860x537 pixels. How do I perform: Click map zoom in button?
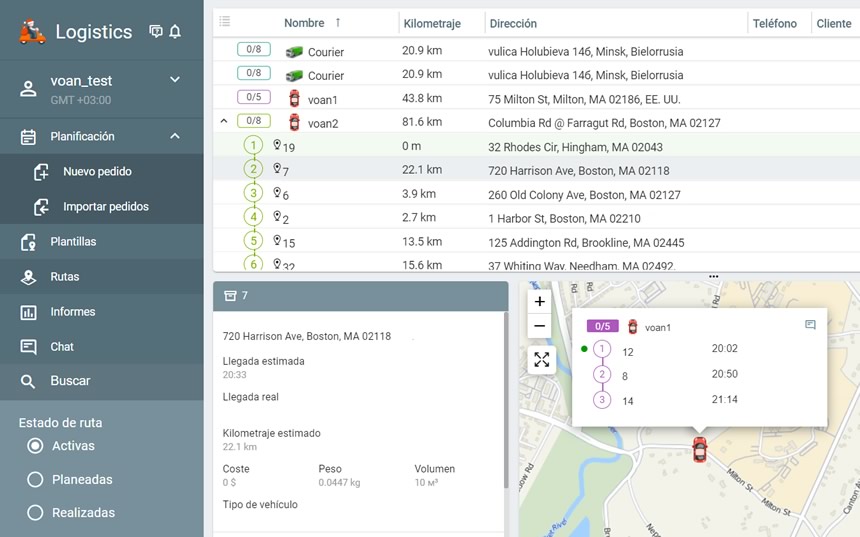(540, 301)
